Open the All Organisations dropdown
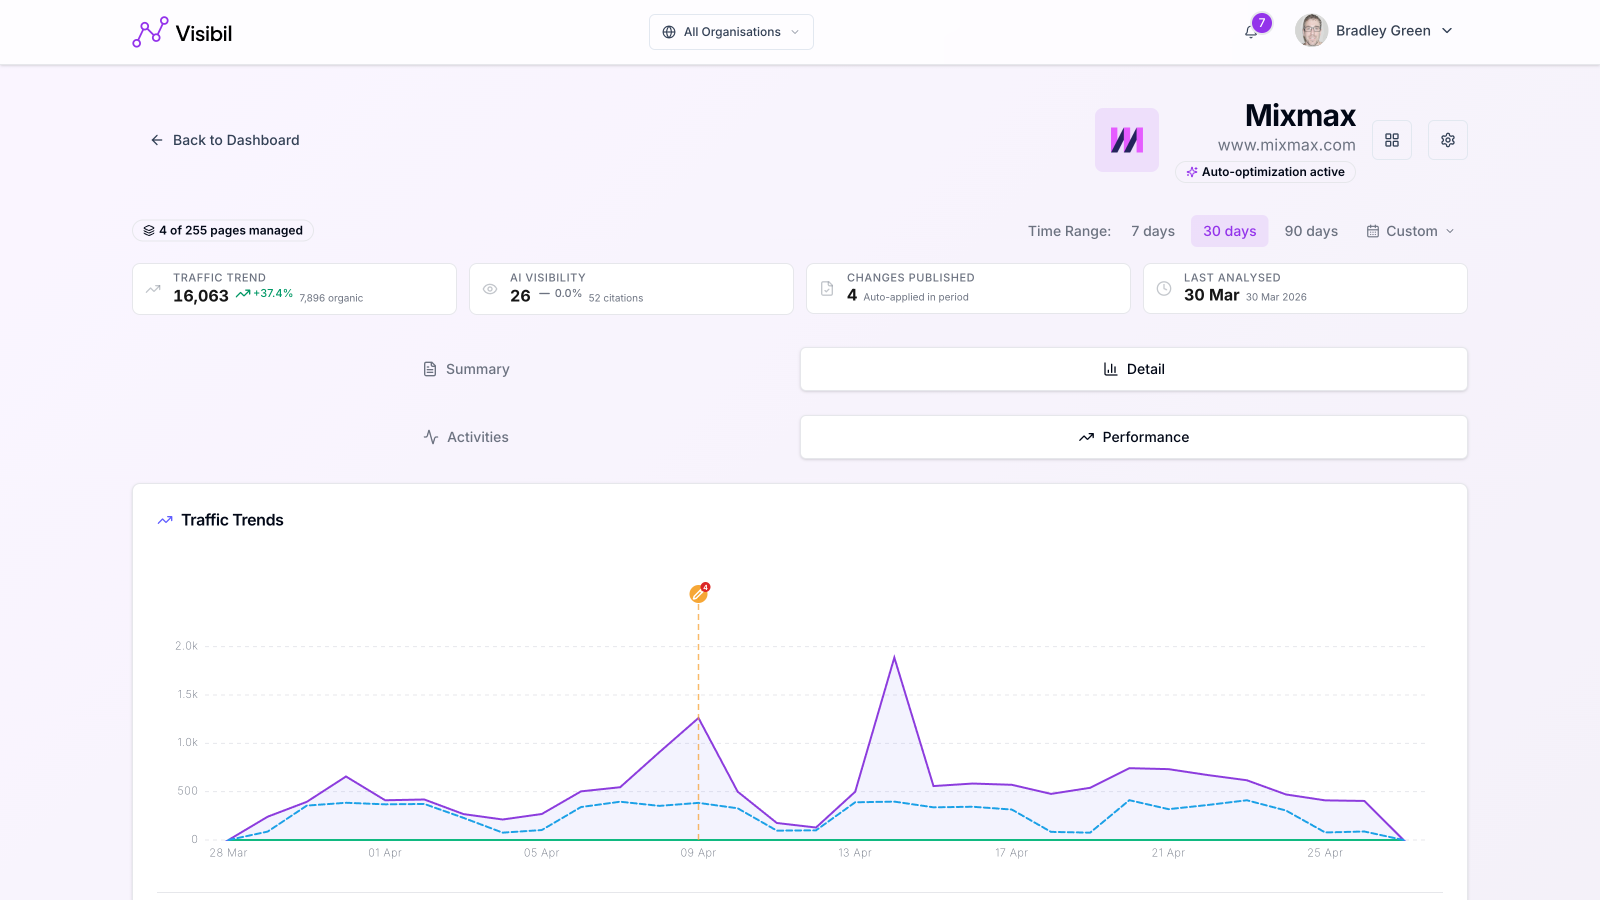This screenshot has width=1600, height=900. tap(731, 32)
